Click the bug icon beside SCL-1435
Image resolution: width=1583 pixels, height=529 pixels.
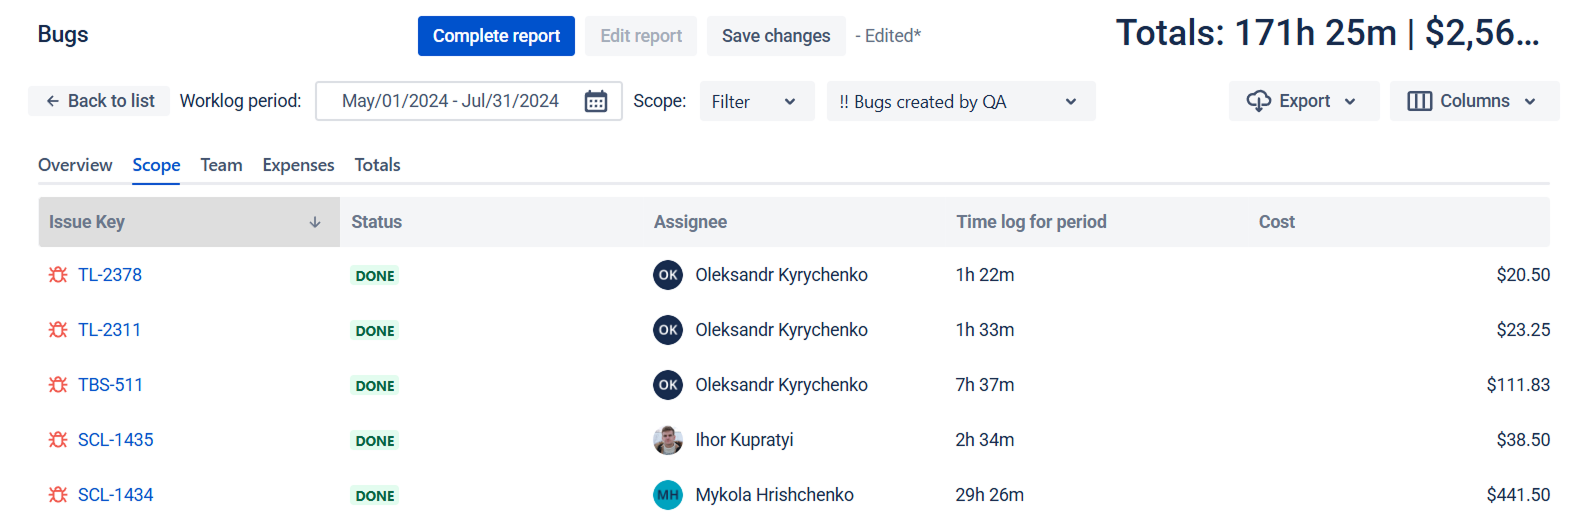tap(58, 440)
